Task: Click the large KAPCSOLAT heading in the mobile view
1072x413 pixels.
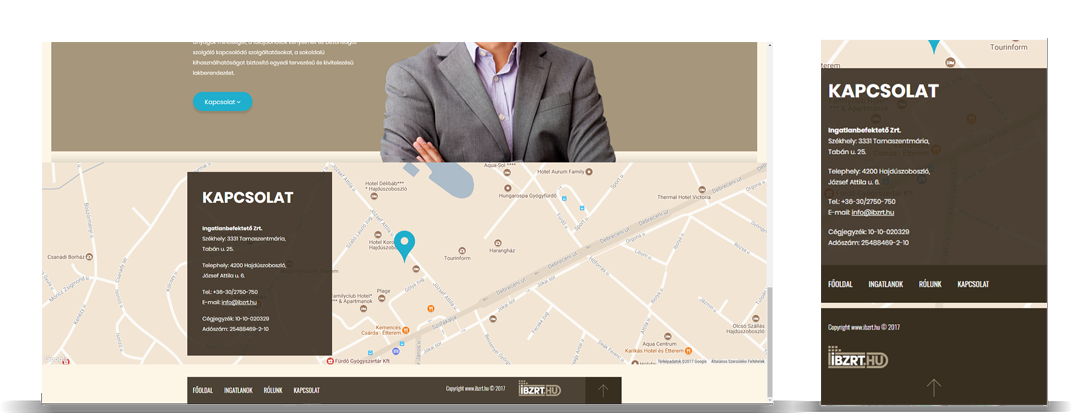Action: pos(883,91)
